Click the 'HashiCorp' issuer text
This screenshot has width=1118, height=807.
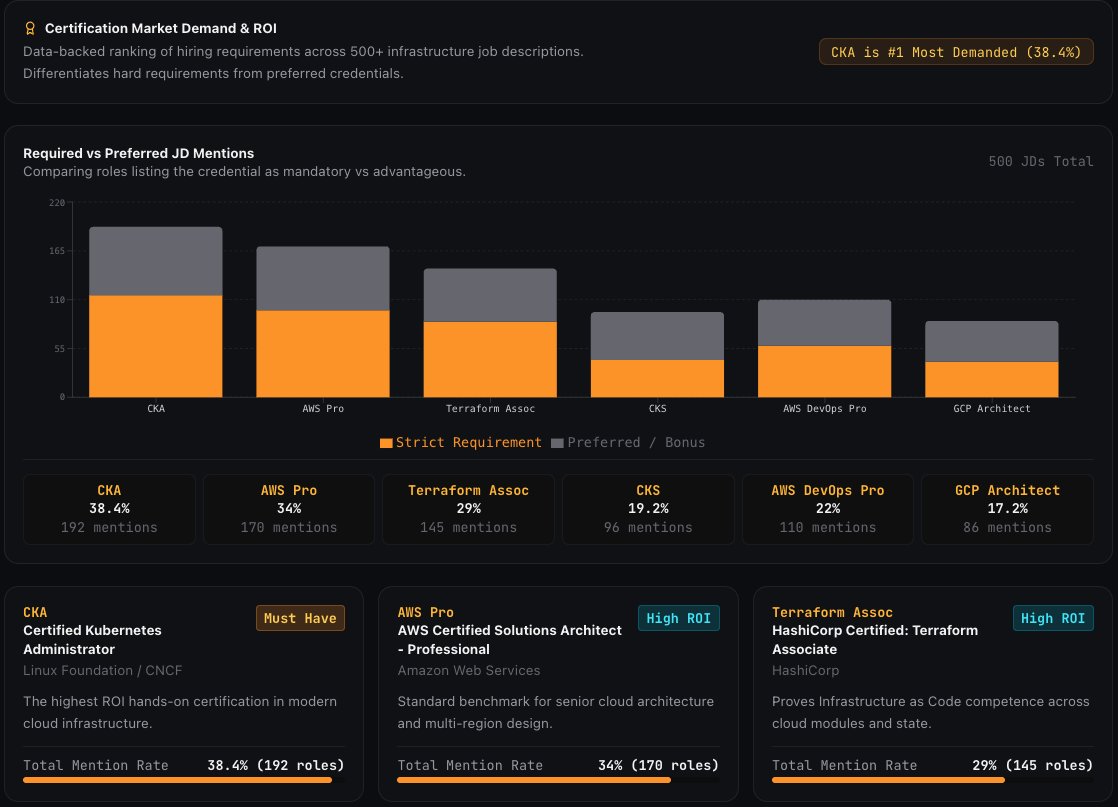point(806,670)
